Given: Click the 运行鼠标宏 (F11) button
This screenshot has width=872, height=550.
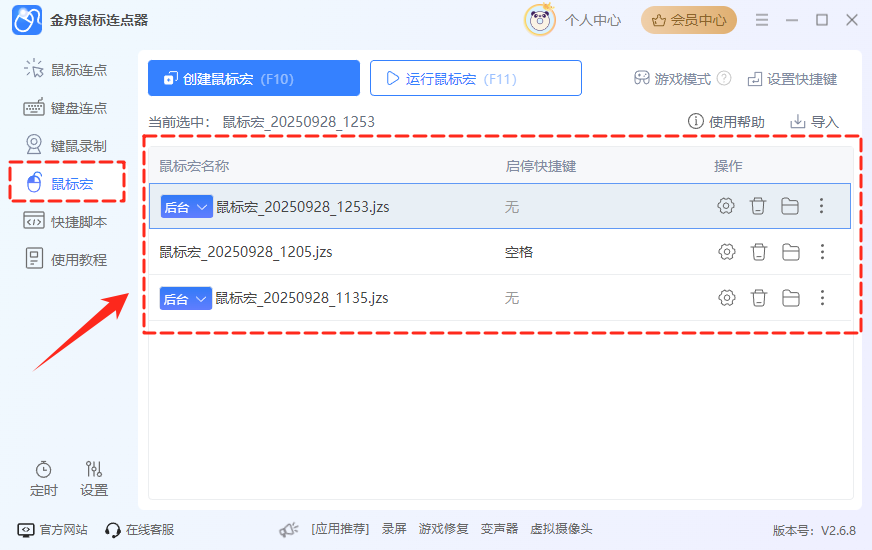Looking at the screenshot, I should click(x=475, y=78).
